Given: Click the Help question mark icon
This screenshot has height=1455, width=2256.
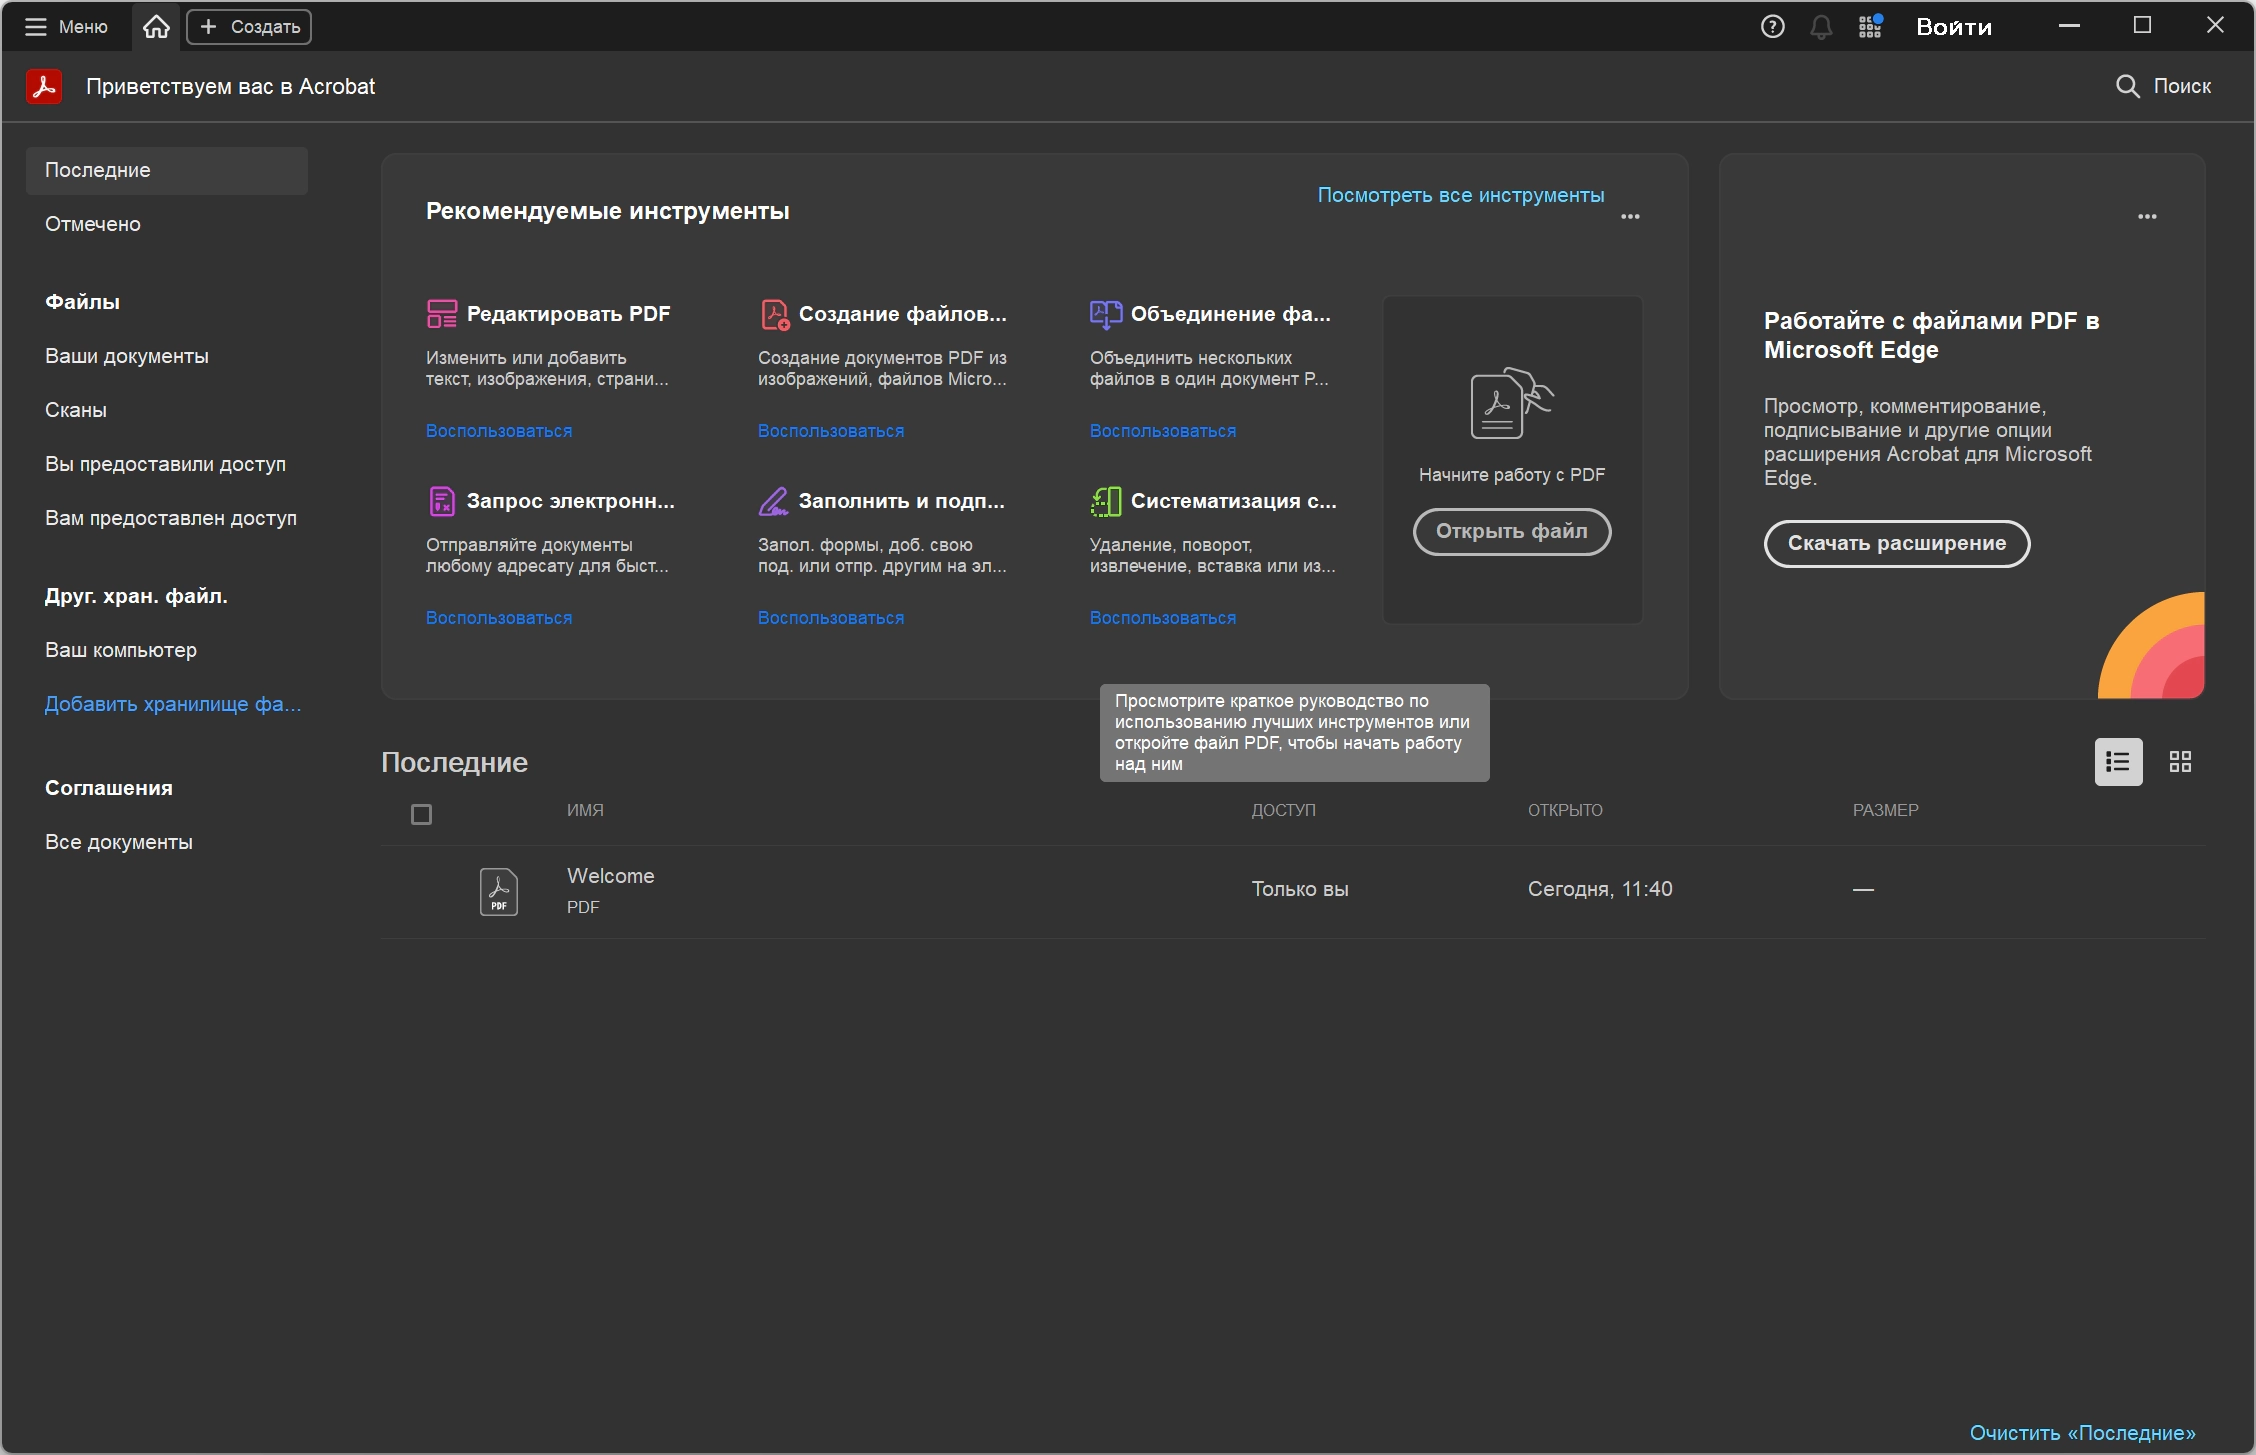Looking at the screenshot, I should click(x=1772, y=27).
